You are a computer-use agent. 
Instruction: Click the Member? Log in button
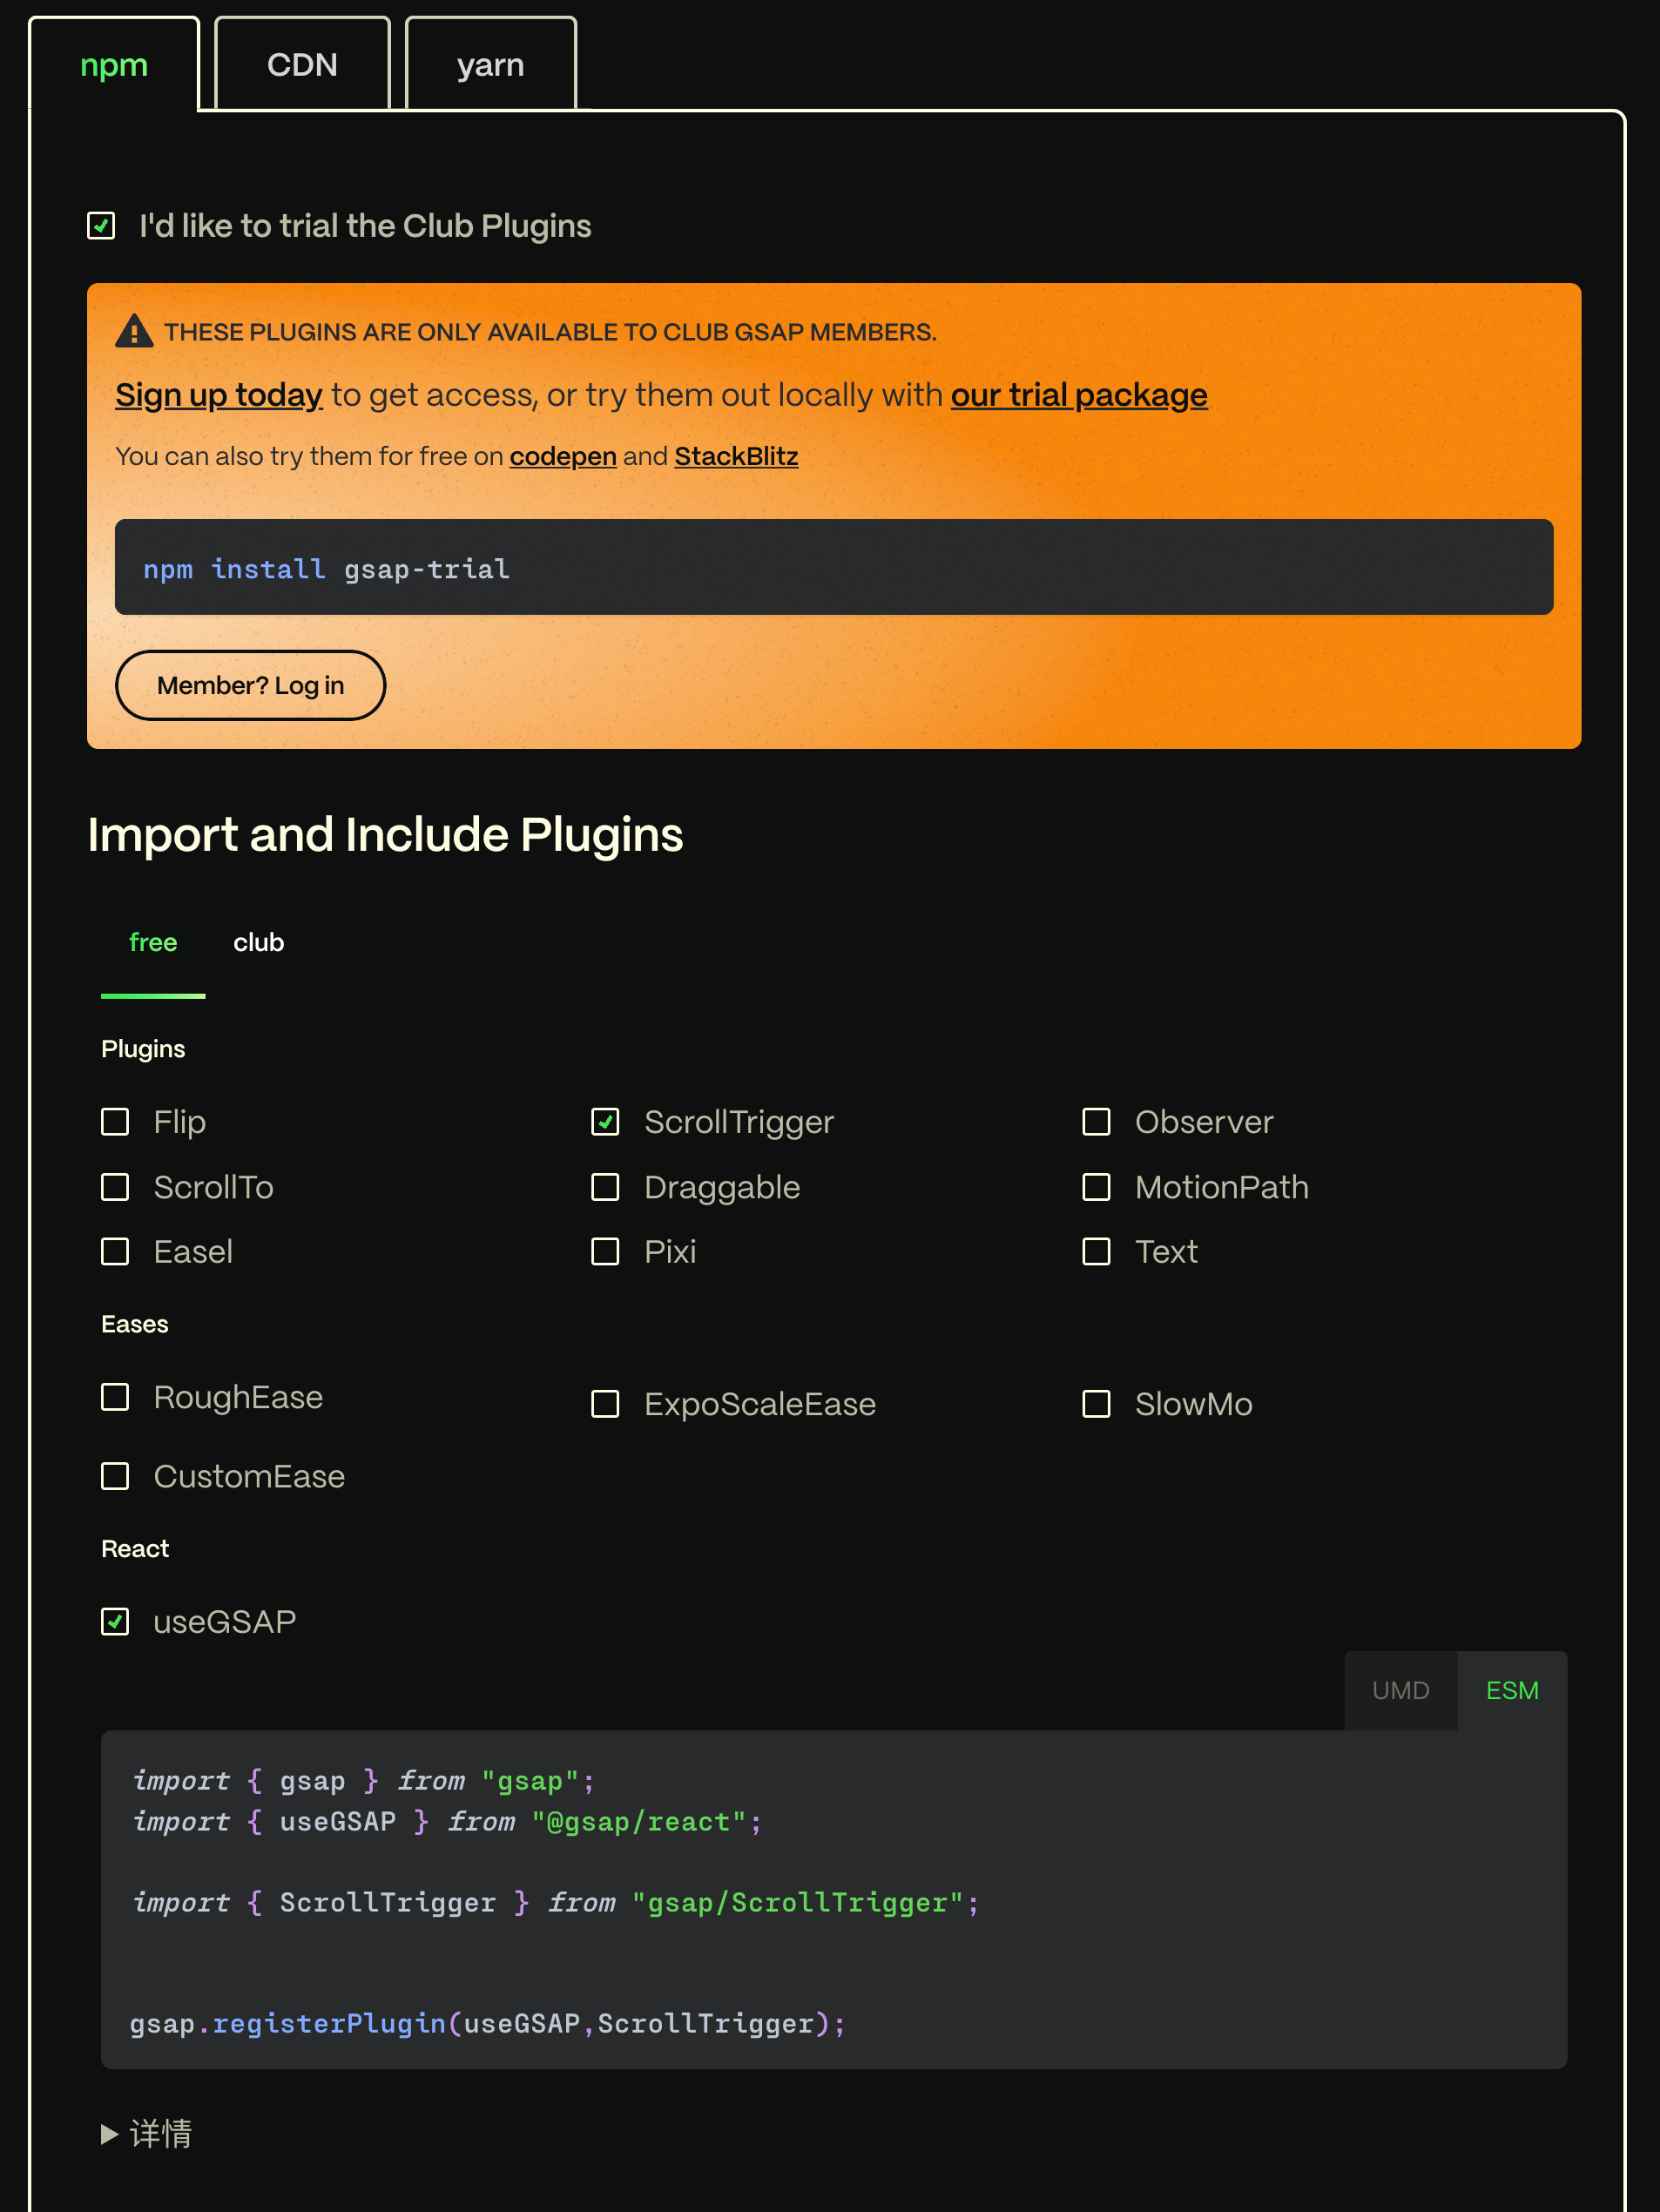(251, 685)
